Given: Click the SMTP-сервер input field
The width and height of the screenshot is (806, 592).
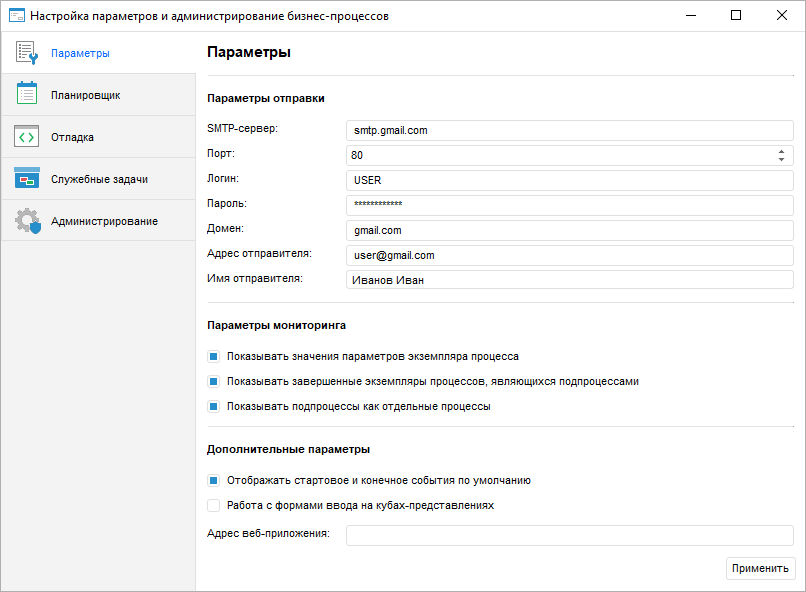Looking at the screenshot, I should coord(569,130).
